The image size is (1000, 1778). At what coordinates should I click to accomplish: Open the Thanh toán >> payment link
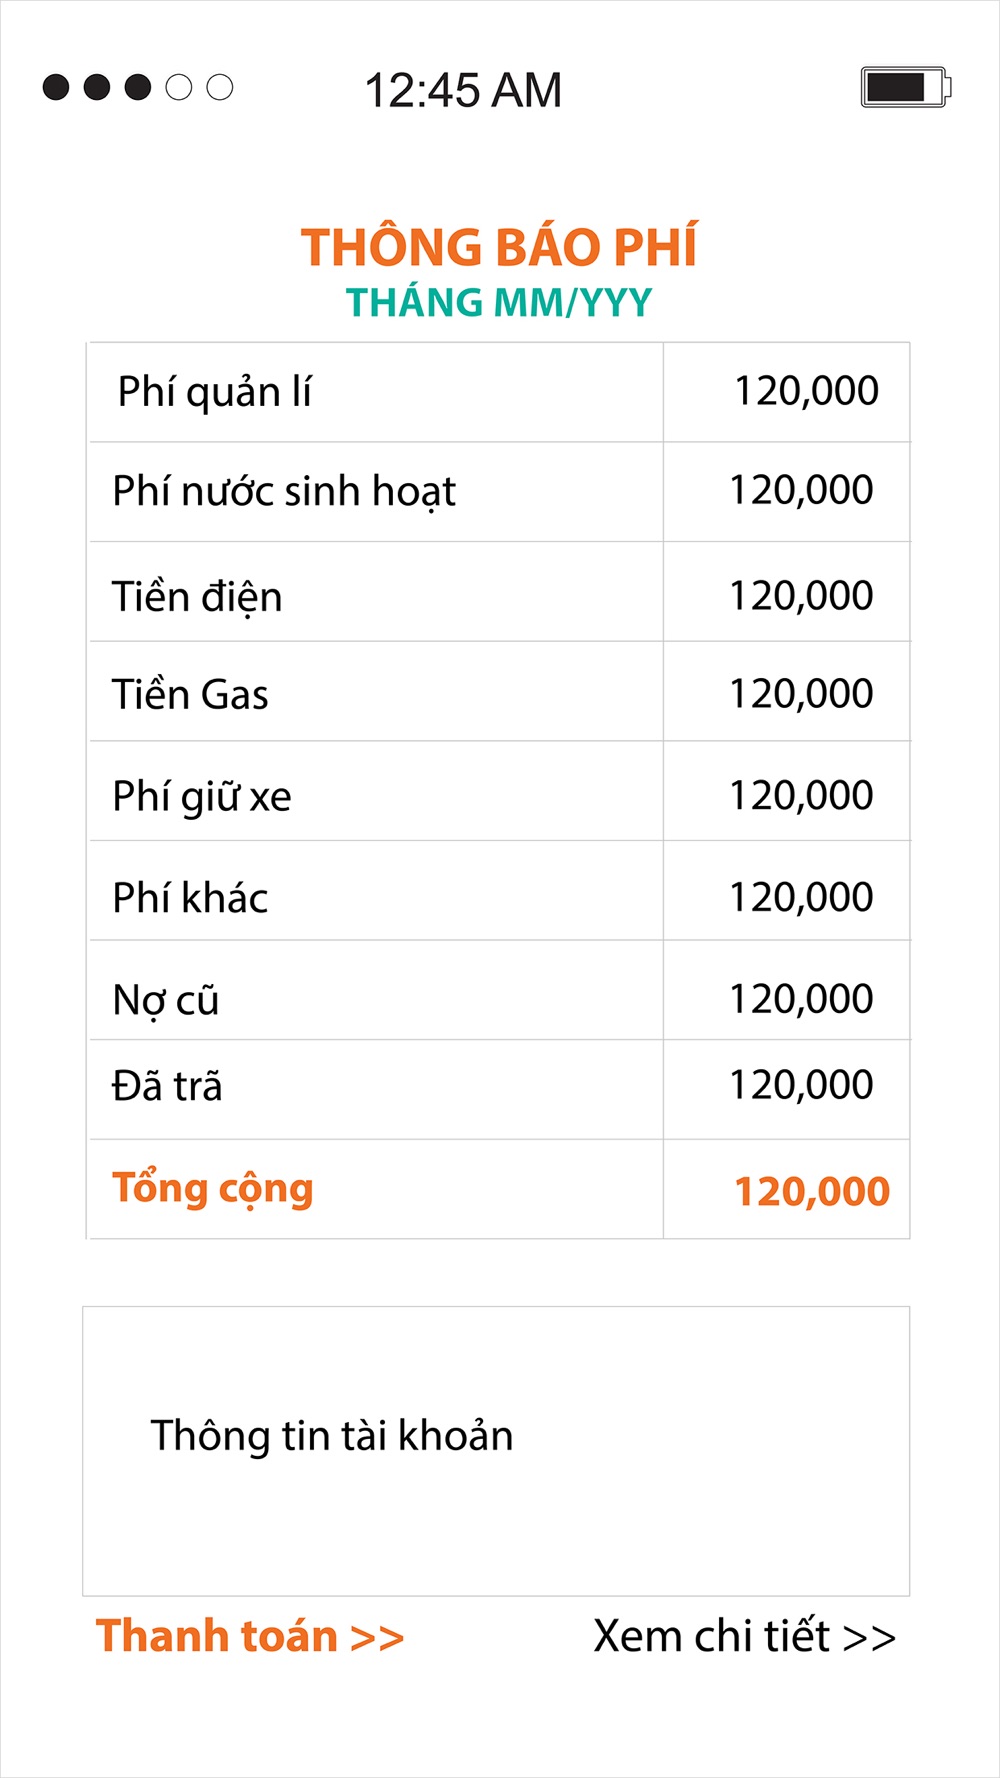[250, 1637]
